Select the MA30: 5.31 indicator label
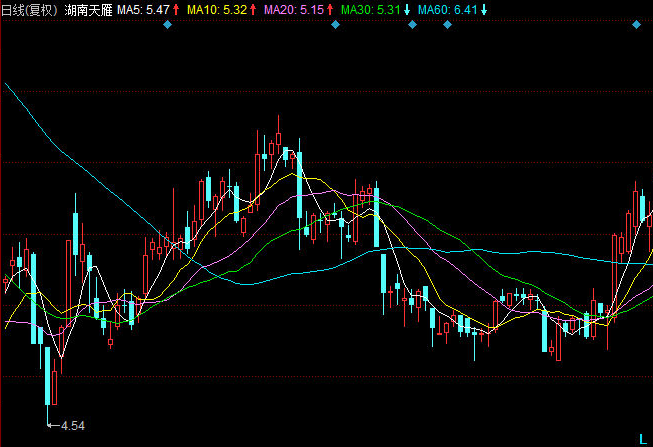The width and height of the screenshot is (653, 447). point(371,10)
